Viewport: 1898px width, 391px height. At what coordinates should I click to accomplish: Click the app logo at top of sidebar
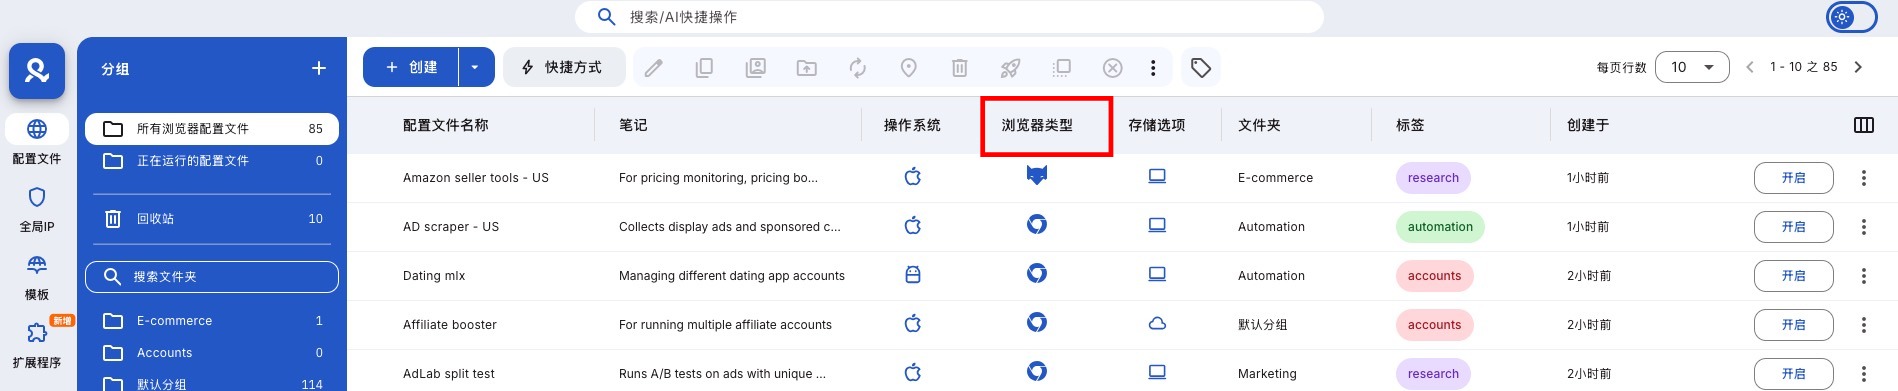click(x=37, y=70)
